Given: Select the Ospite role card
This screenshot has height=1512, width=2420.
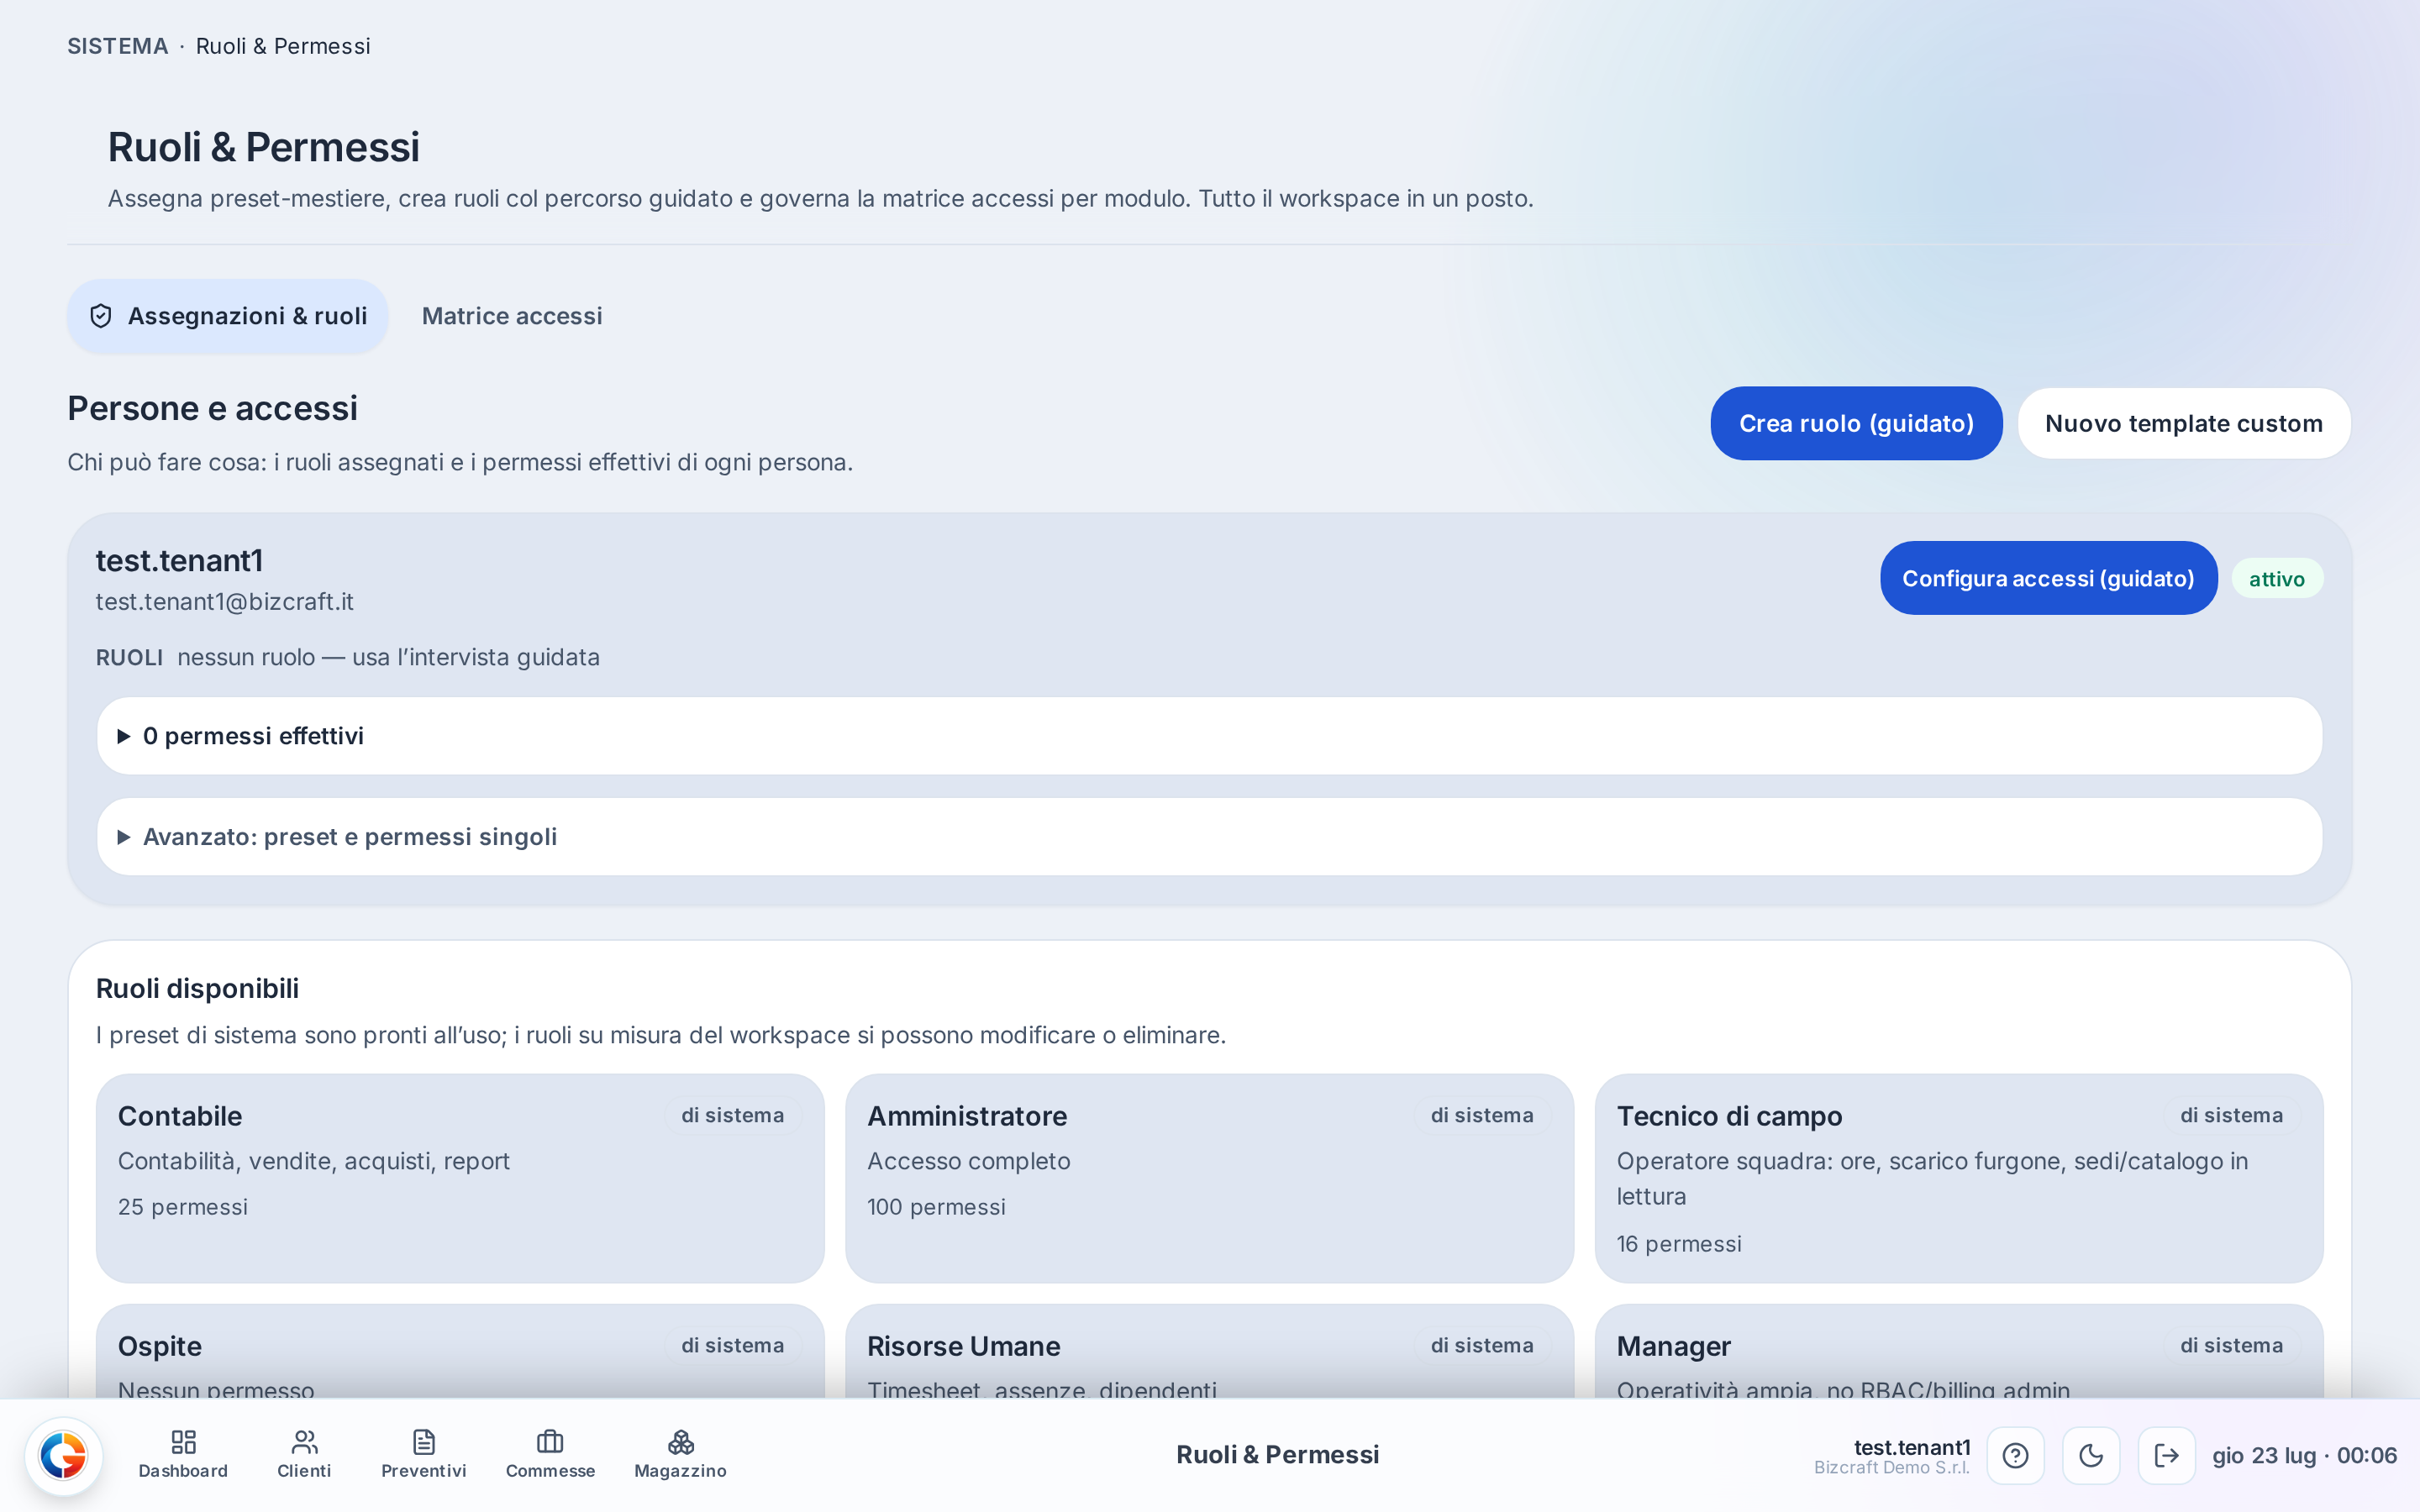Looking at the screenshot, I should click(x=460, y=1351).
